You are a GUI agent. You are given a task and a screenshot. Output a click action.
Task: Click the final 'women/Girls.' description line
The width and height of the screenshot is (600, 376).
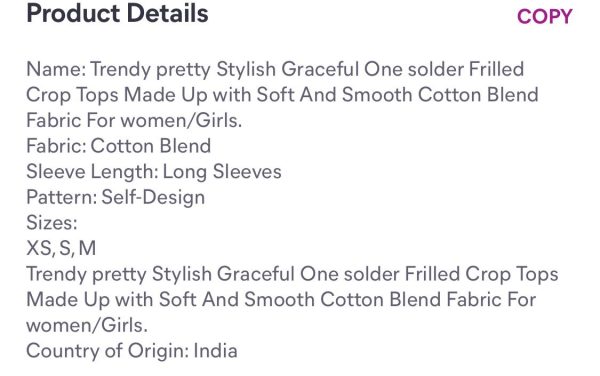pos(87,326)
